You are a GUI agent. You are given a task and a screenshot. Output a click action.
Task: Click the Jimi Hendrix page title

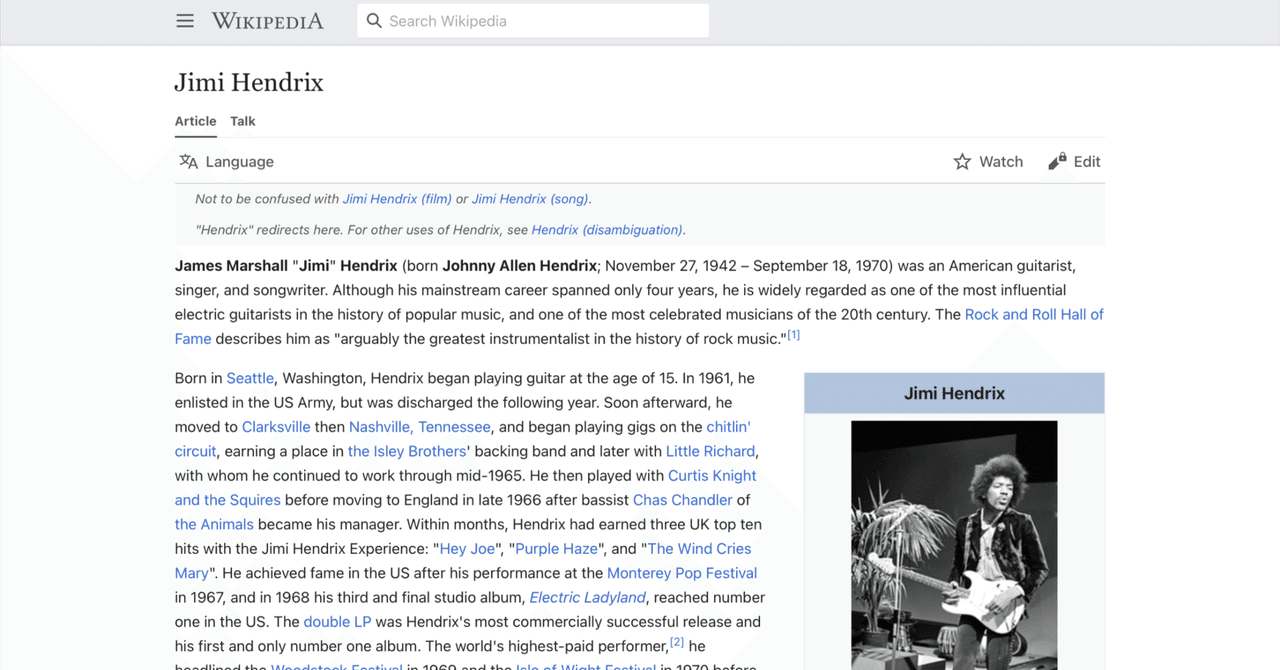pyautogui.click(x=249, y=82)
